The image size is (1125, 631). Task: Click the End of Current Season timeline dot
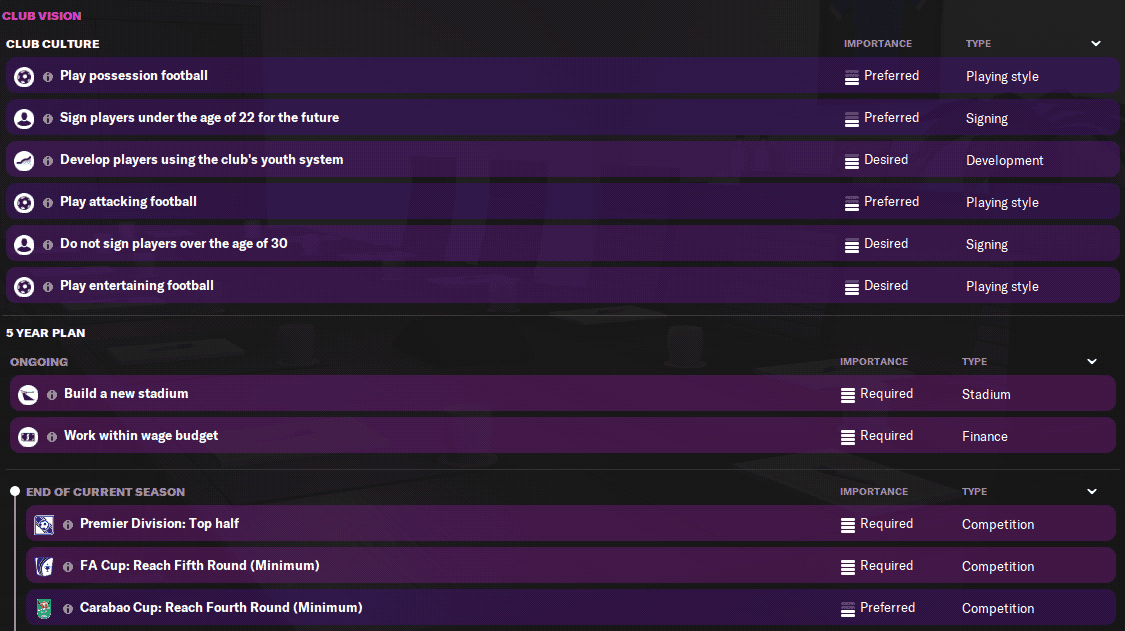click(x=14, y=492)
